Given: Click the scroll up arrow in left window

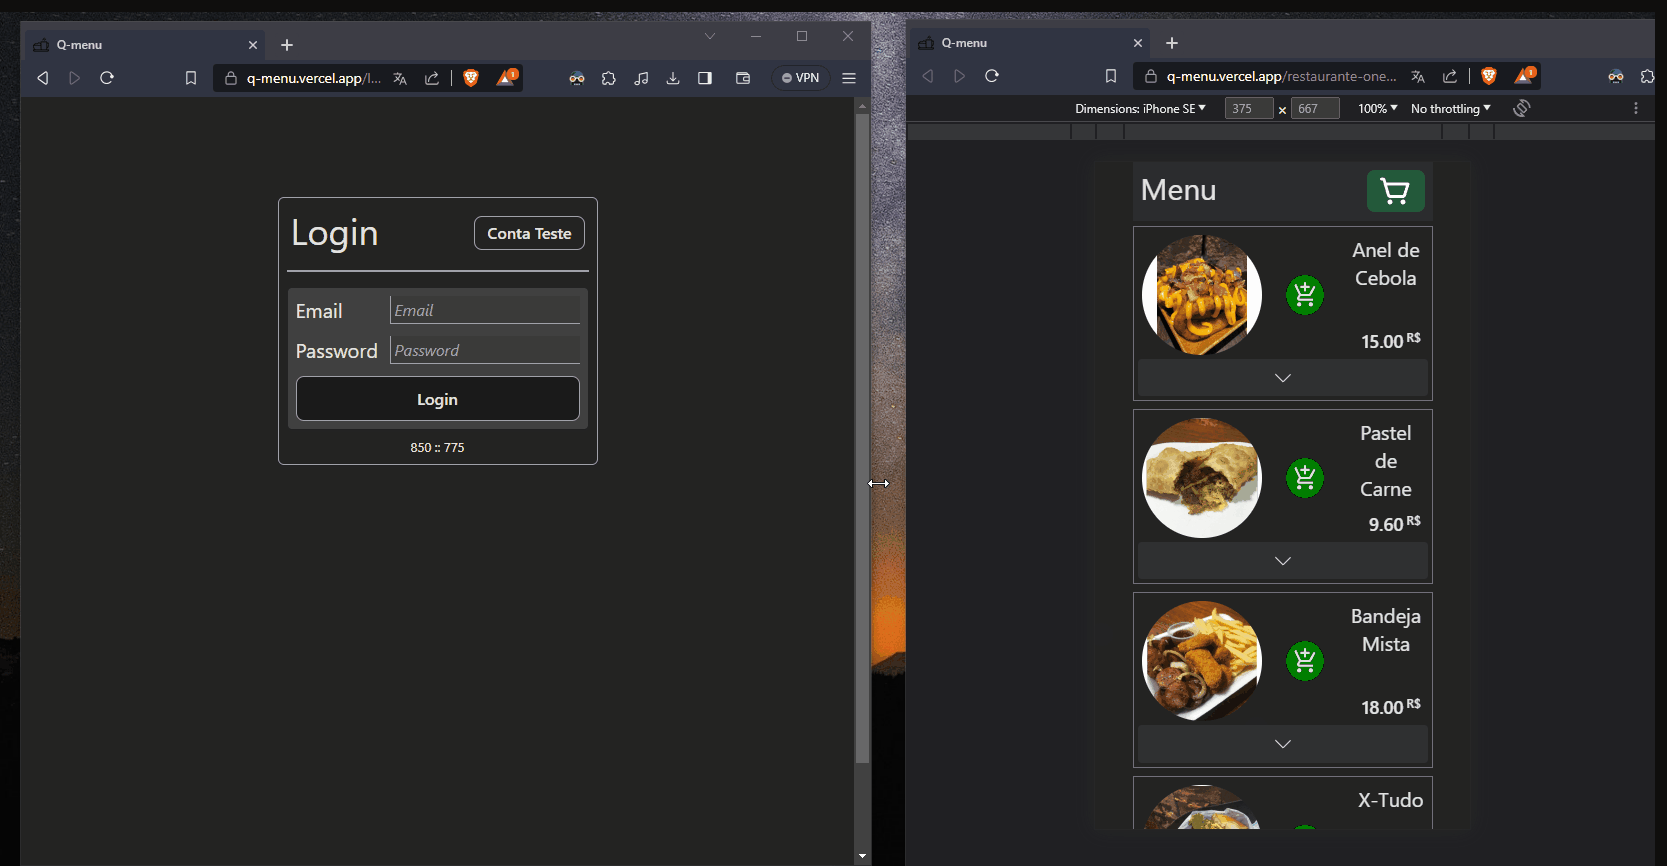Looking at the screenshot, I should (x=862, y=106).
